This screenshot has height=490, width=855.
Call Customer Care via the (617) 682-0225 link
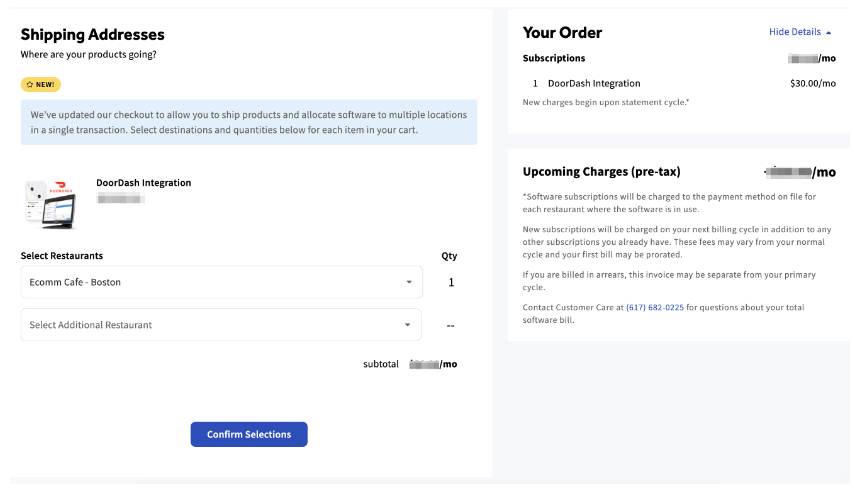coord(655,307)
